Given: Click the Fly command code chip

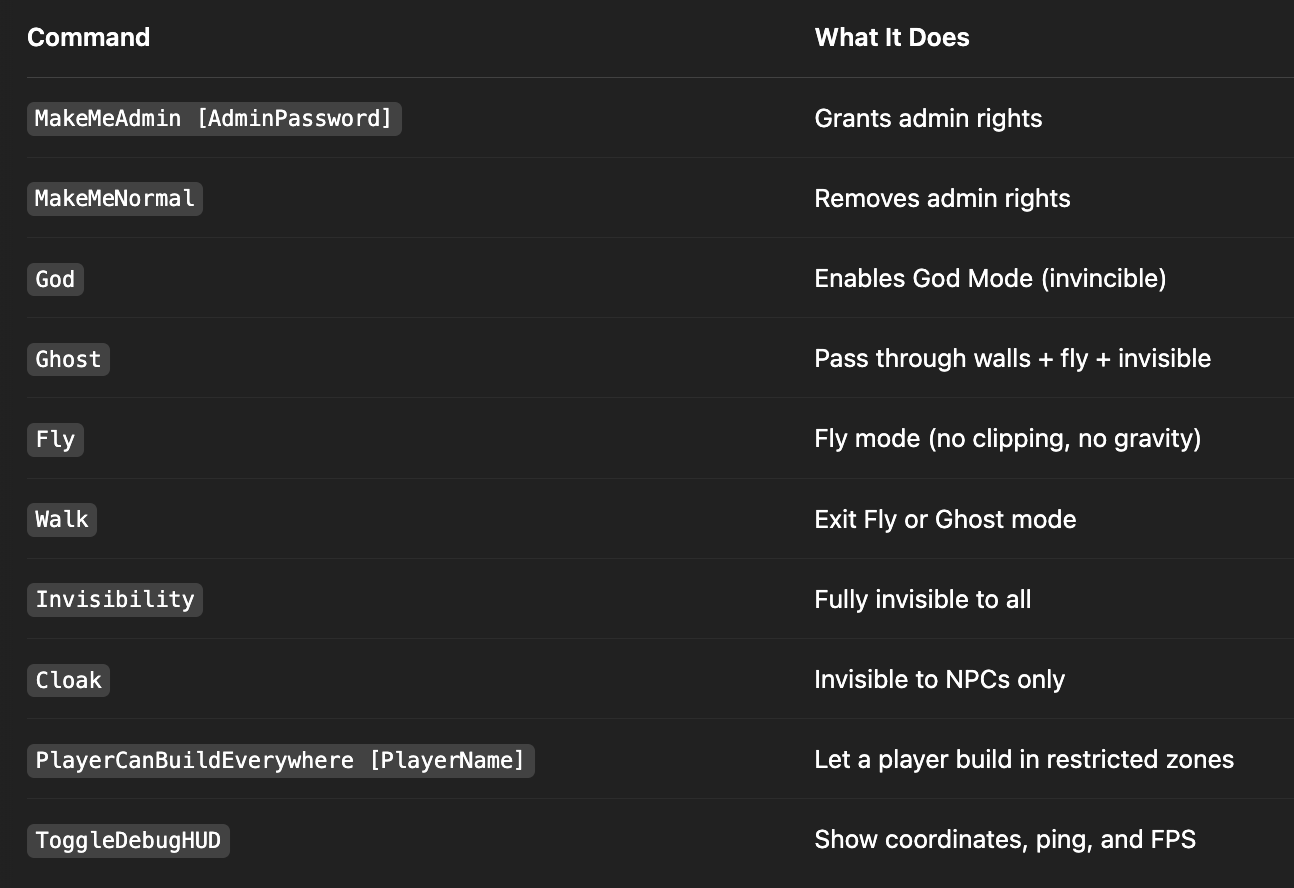Looking at the screenshot, I should click(55, 439).
